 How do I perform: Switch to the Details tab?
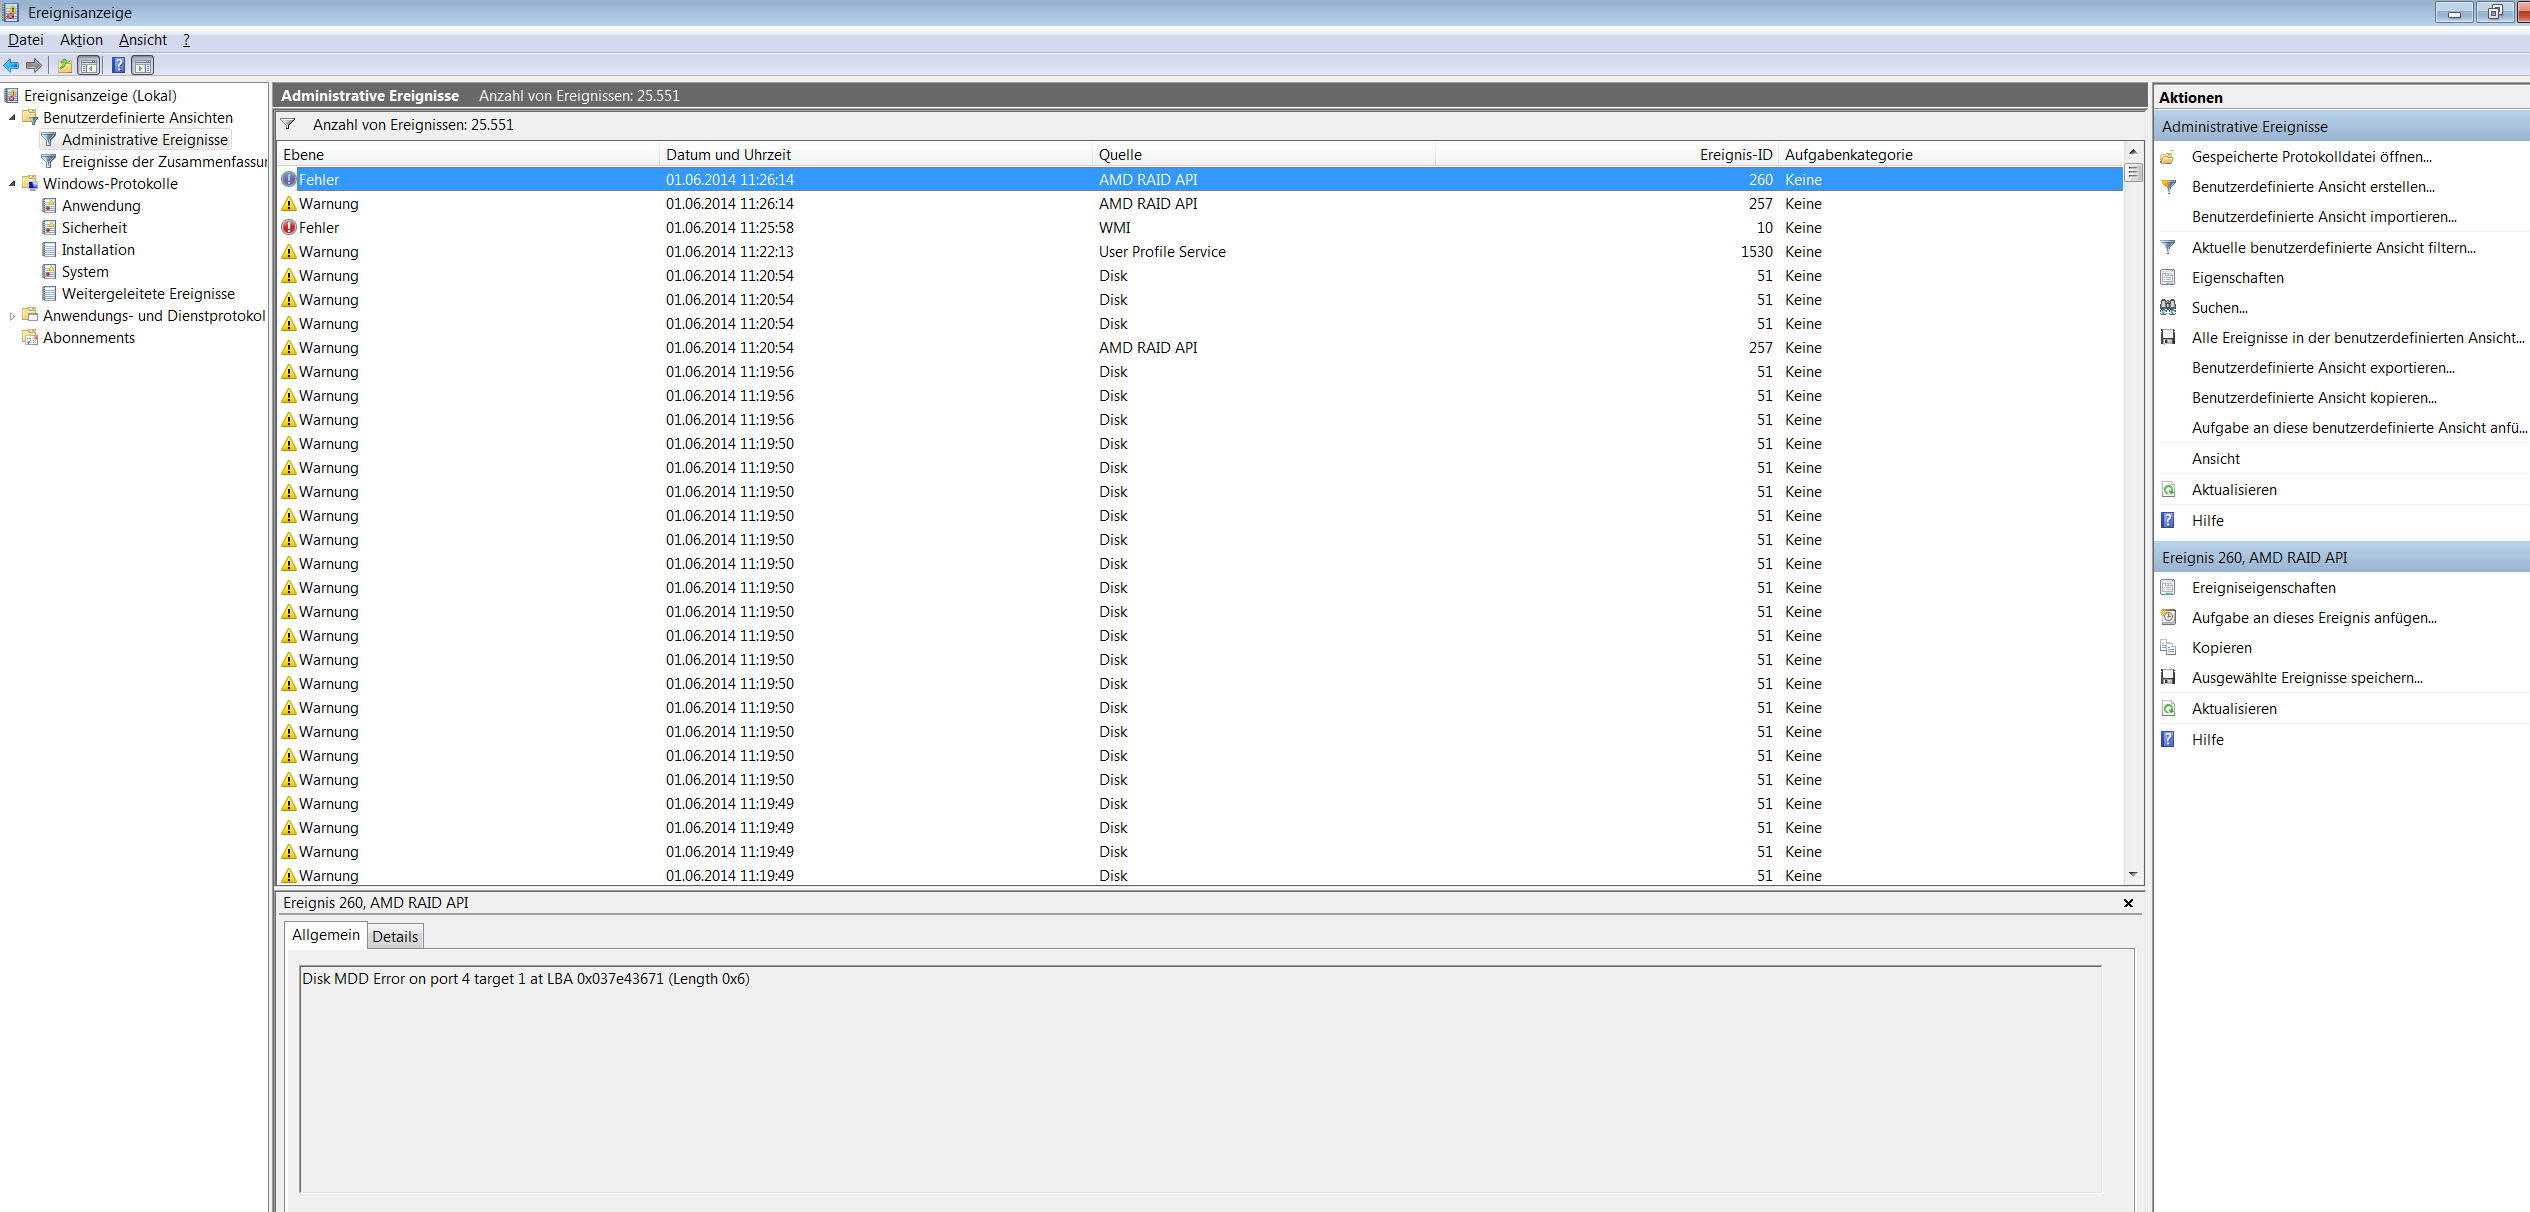(395, 937)
